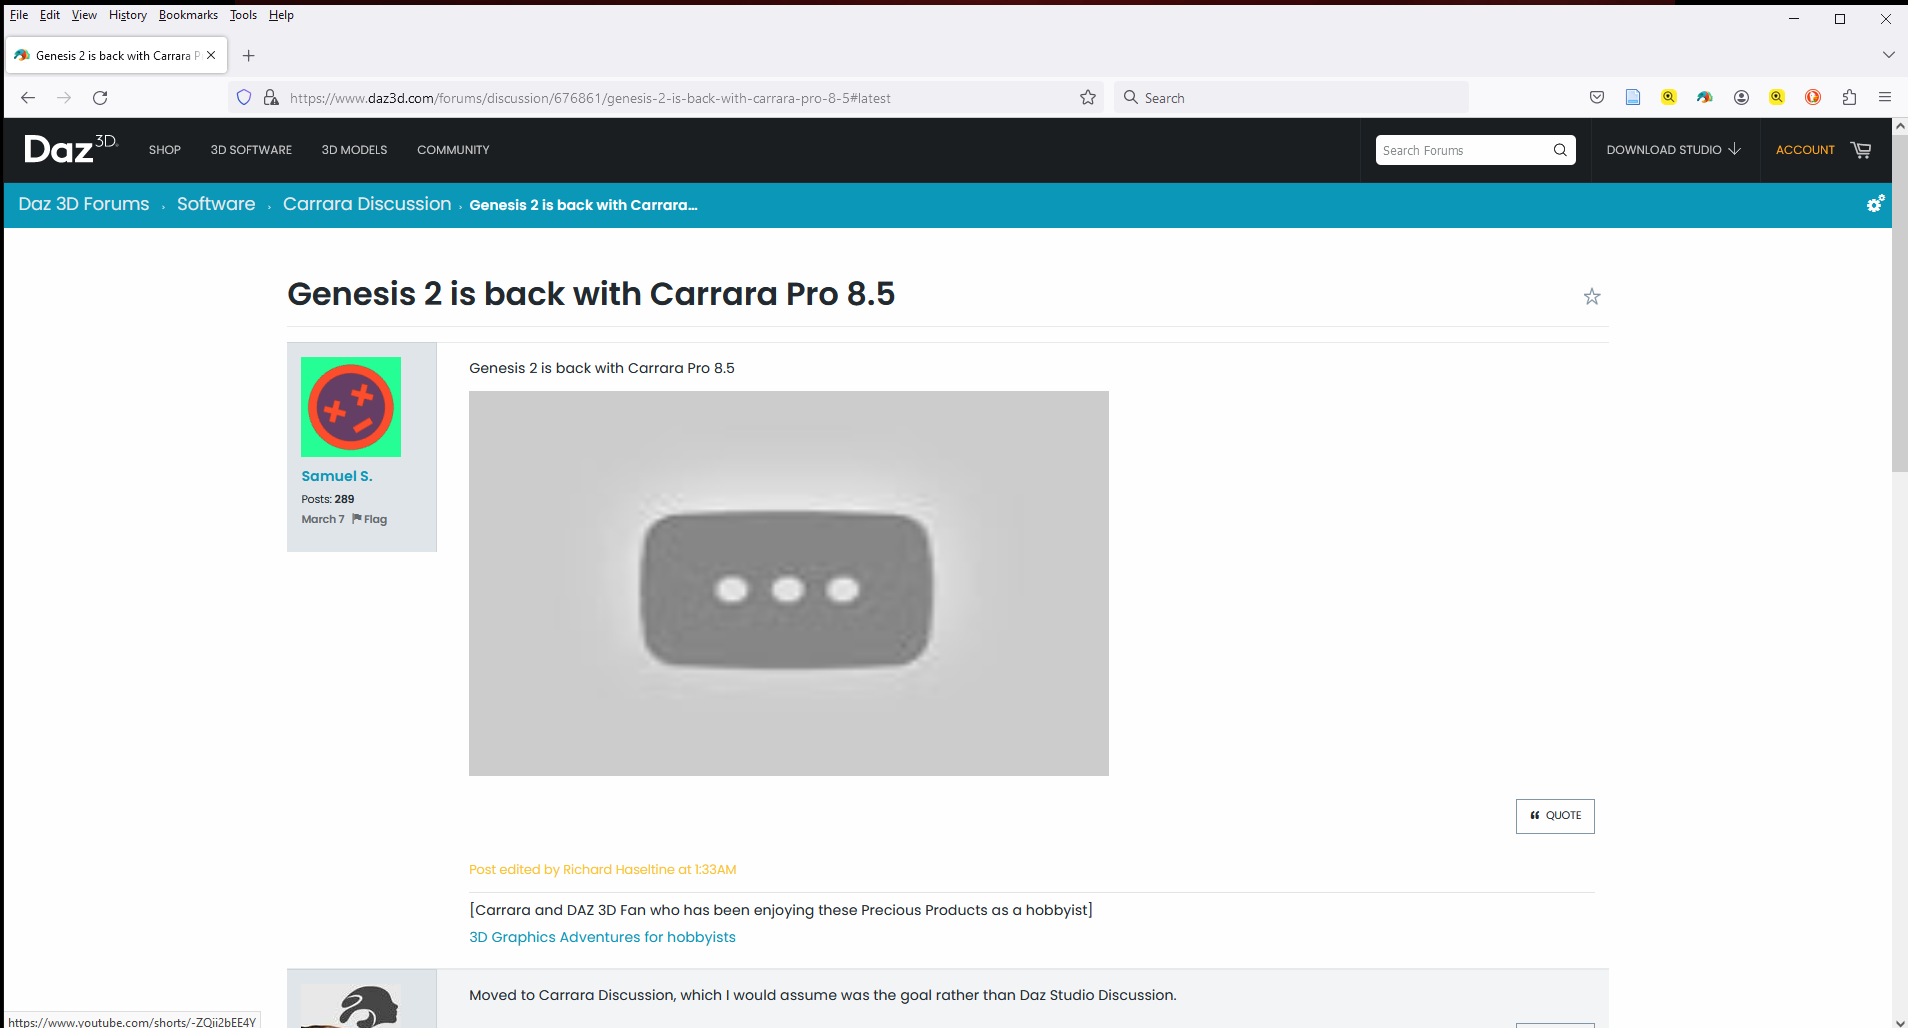
Task: Click the tracking protection shield icon
Action: click(244, 97)
